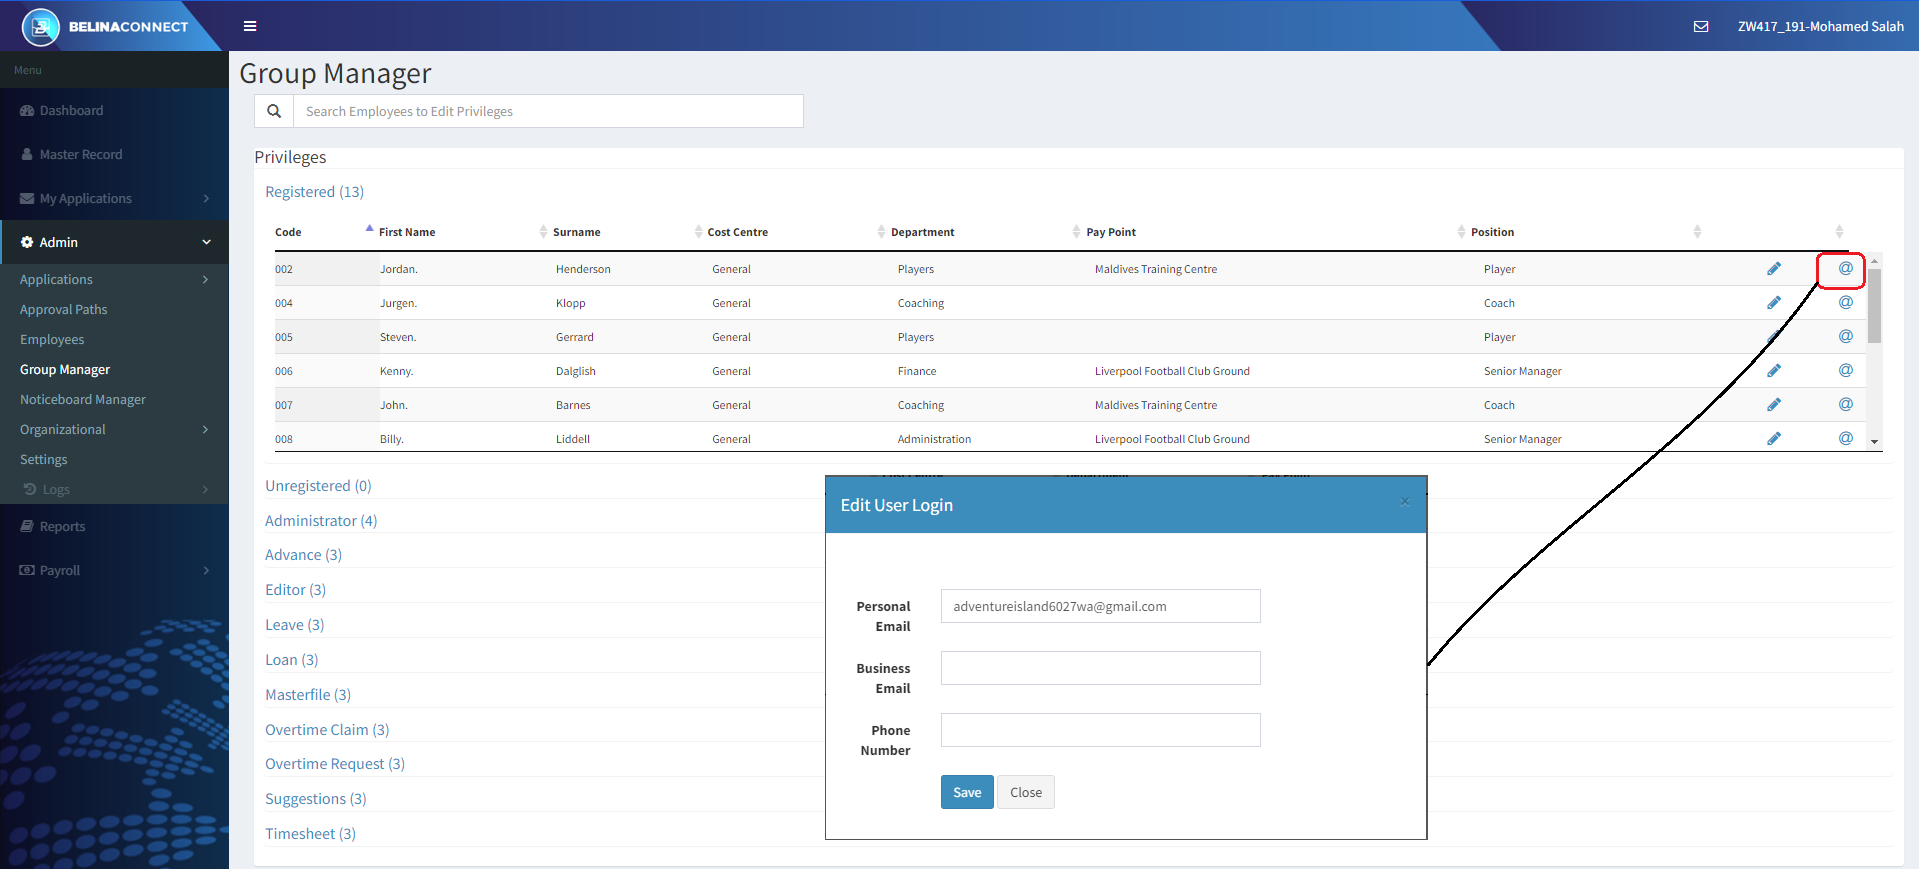
Task: Edit privileges pencil for John Barnes
Action: click(1773, 405)
